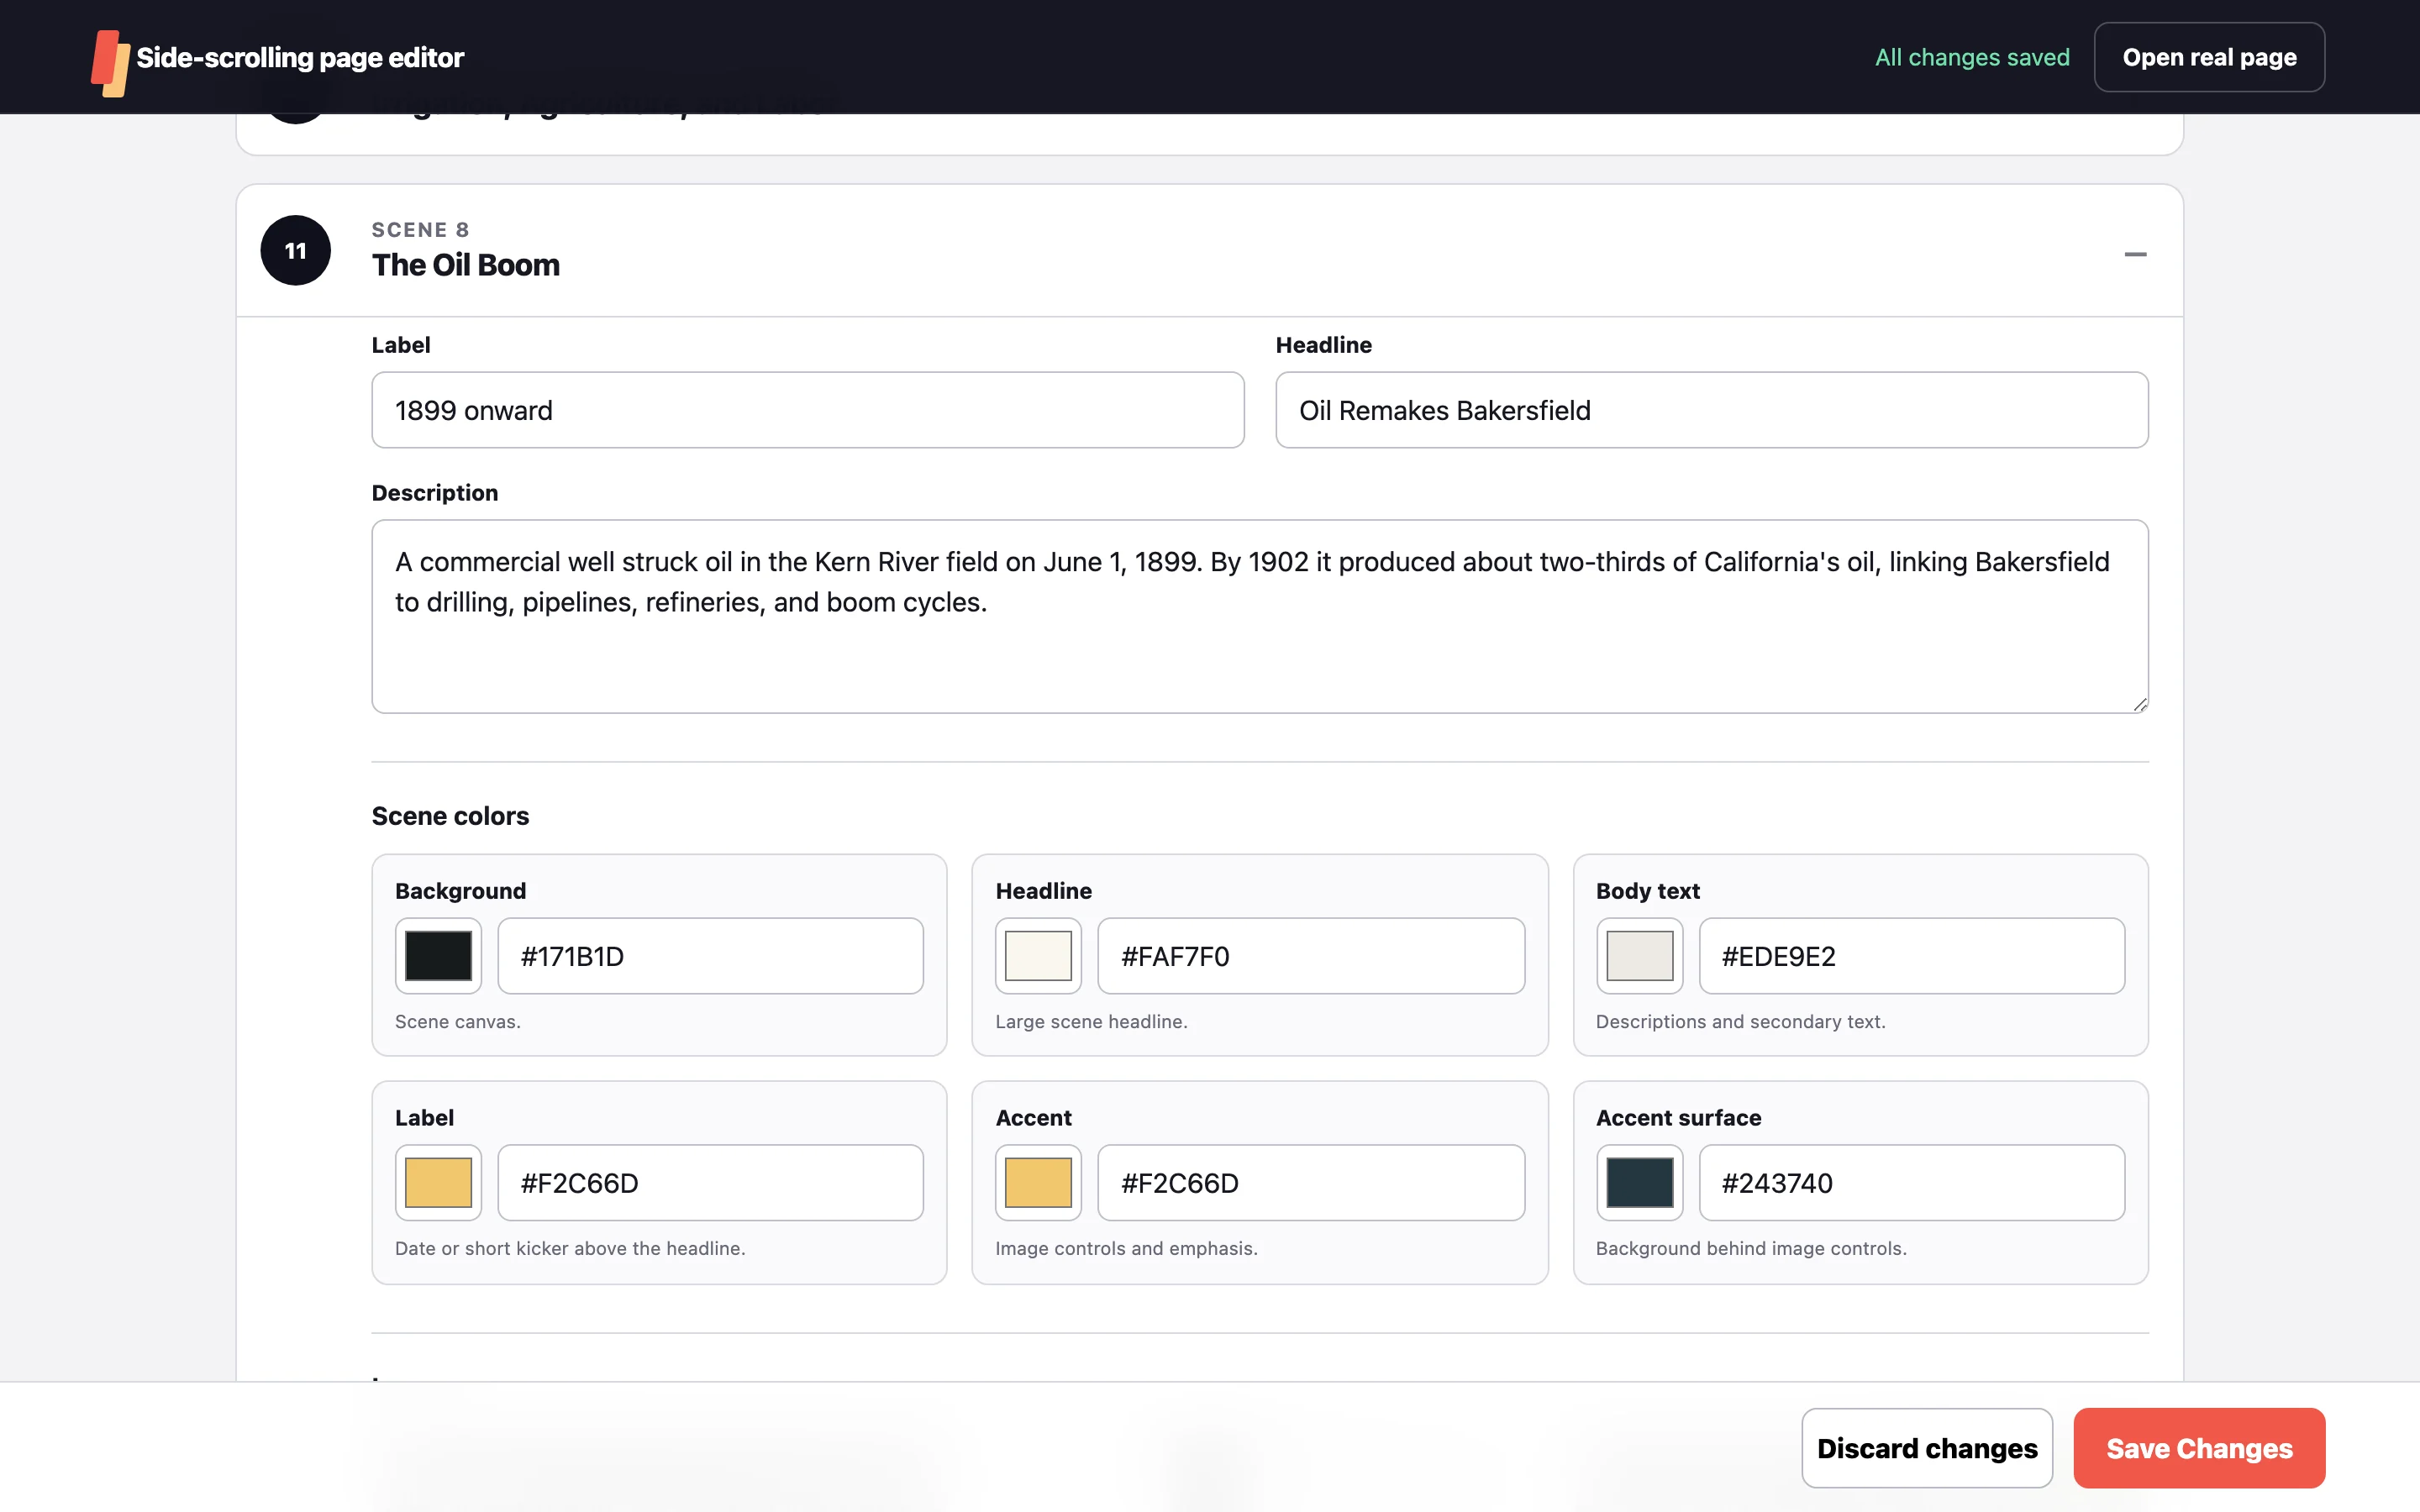Click the 'SCENE 8' label text
This screenshot has width=2420, height=1512.
420,230
